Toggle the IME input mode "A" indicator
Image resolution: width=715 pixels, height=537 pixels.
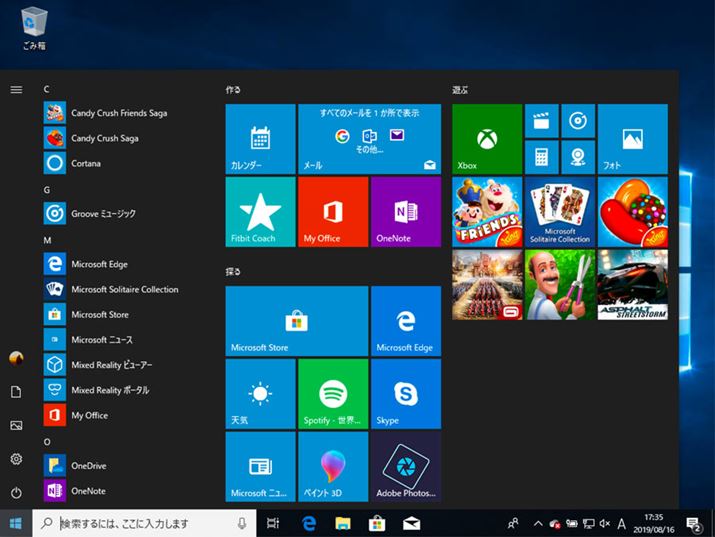[x=622, y=523]
